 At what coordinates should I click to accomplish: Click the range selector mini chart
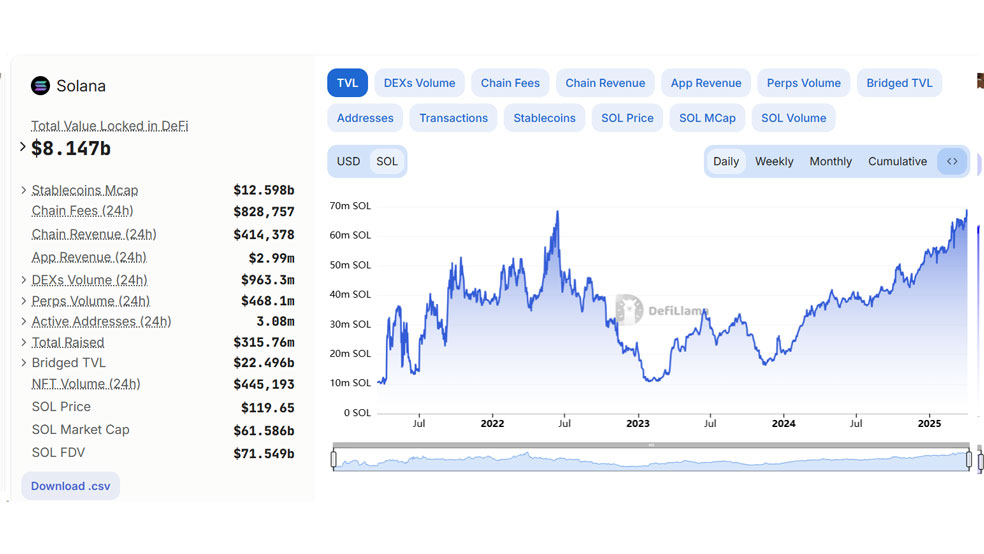point(651,460)
